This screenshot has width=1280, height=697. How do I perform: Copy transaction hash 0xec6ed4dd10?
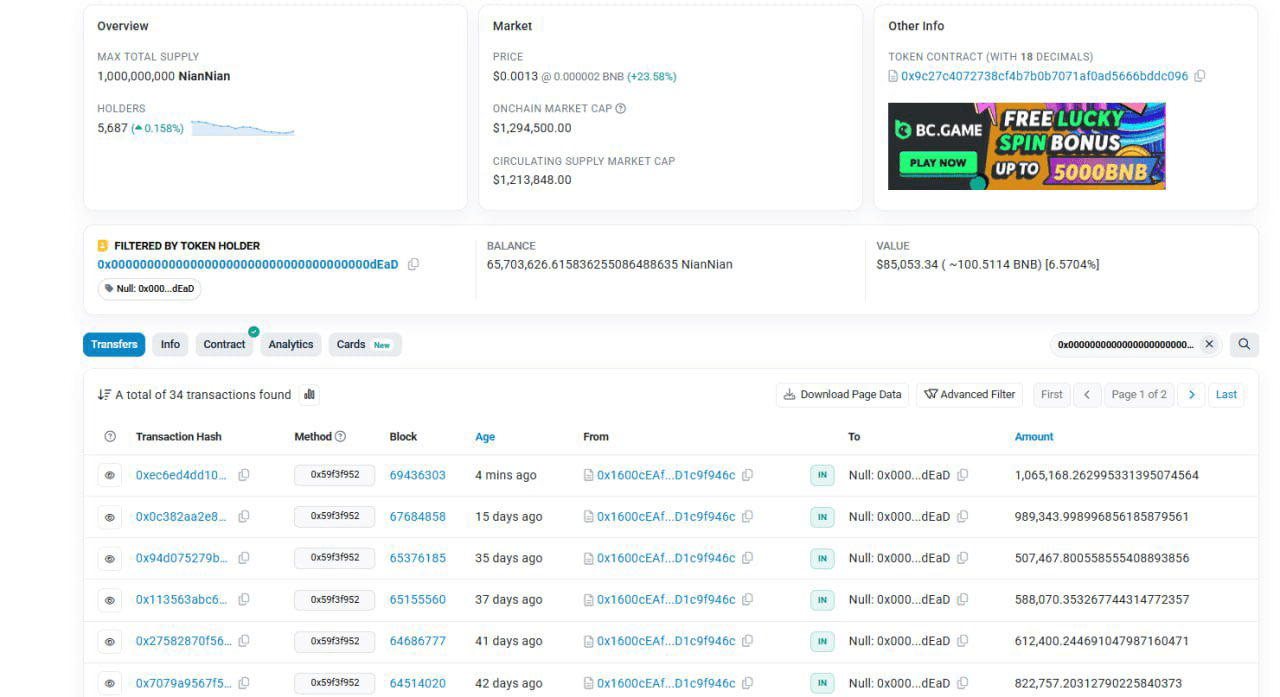point(244,475)
